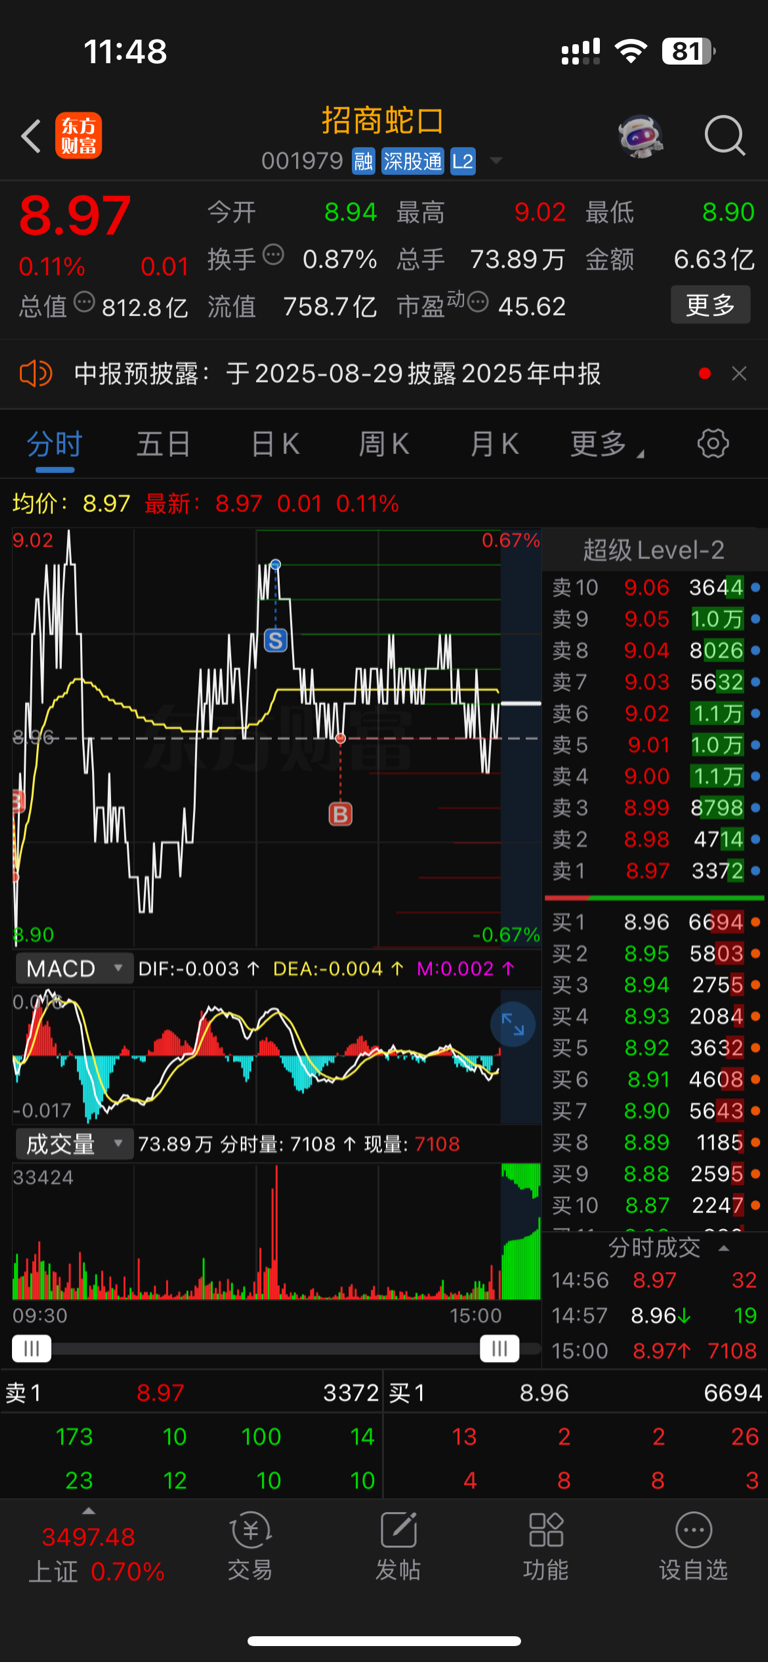768x1663 pixels.
Task: Expand the 更多 chart period dropdown
Action: [606, 444]
